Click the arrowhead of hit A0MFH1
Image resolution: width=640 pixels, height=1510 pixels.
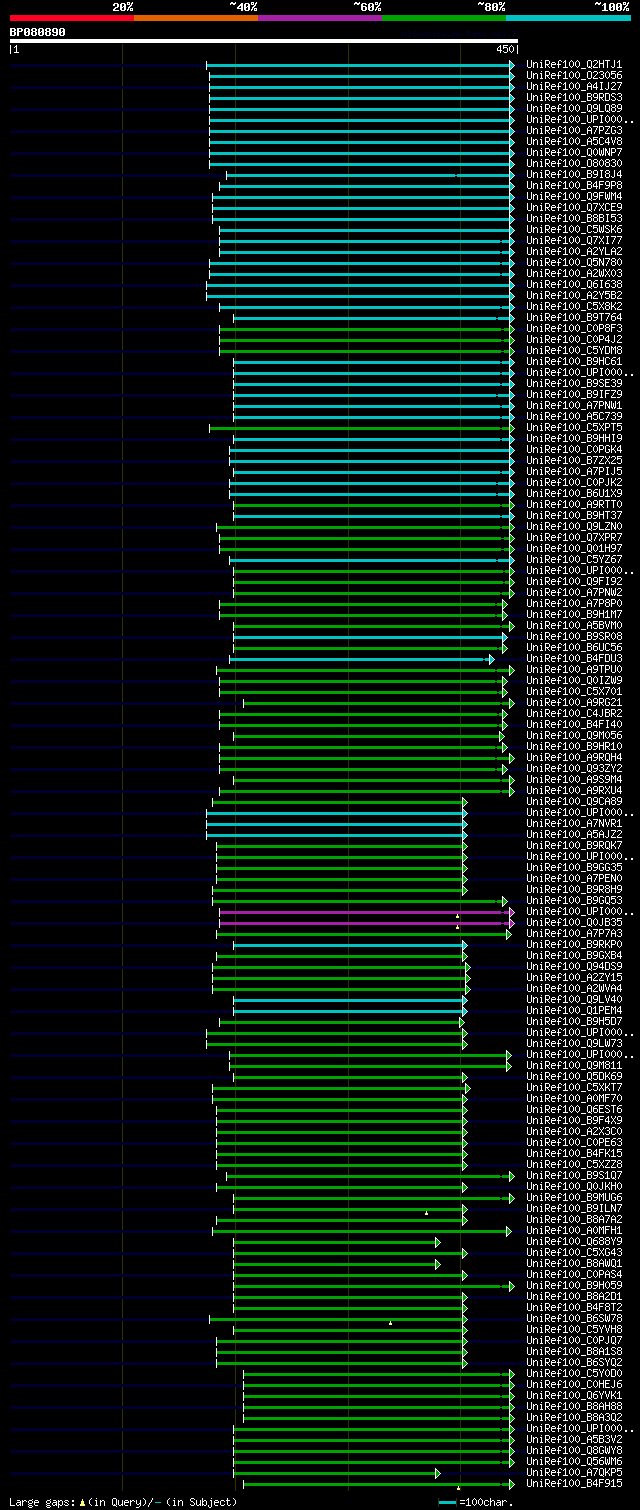(509, 1231)
